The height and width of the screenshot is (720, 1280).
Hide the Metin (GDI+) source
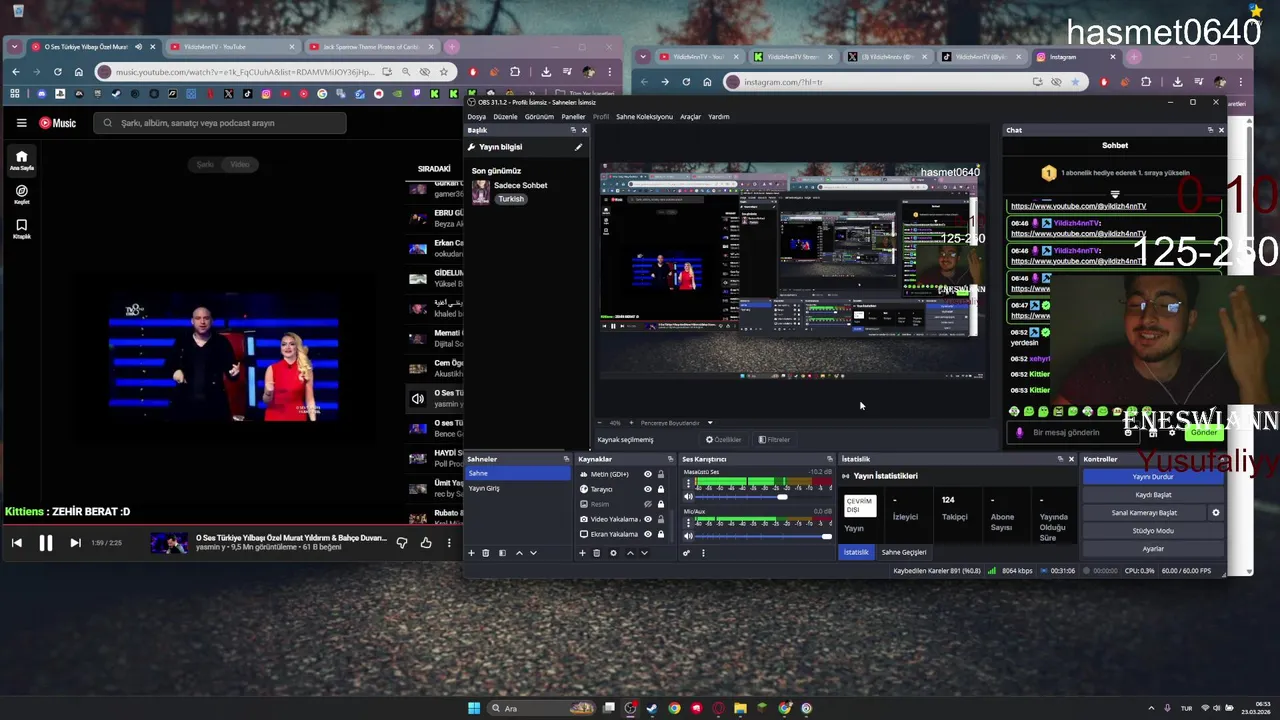point(648,474)
